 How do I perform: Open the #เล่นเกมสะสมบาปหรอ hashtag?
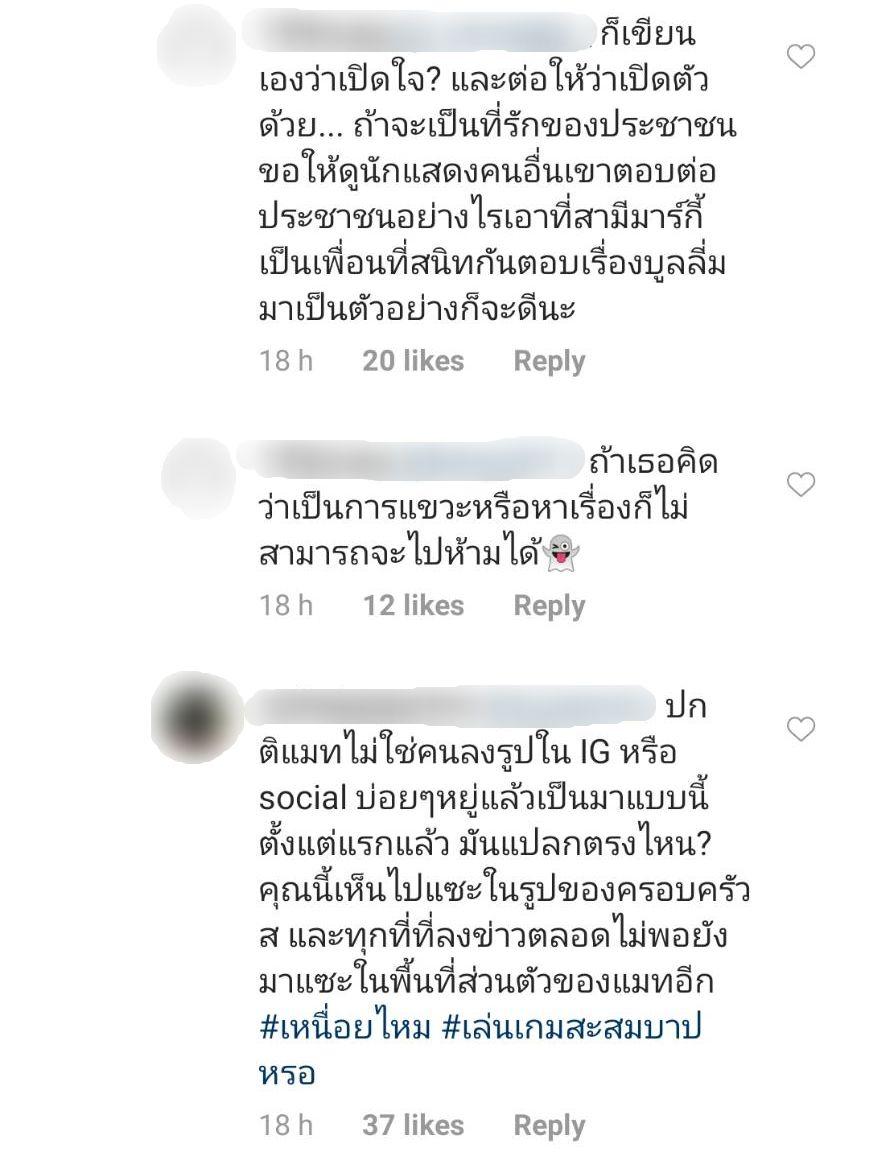click(x=480, y=1051)
